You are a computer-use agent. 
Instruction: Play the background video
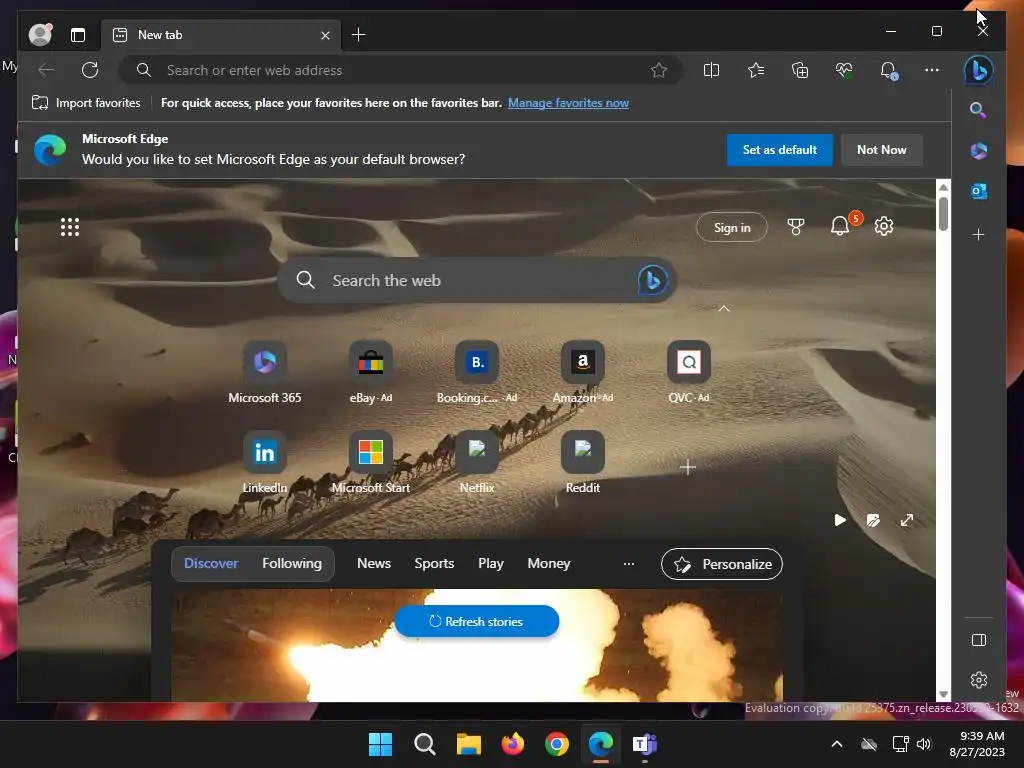(x=840, y=520)
